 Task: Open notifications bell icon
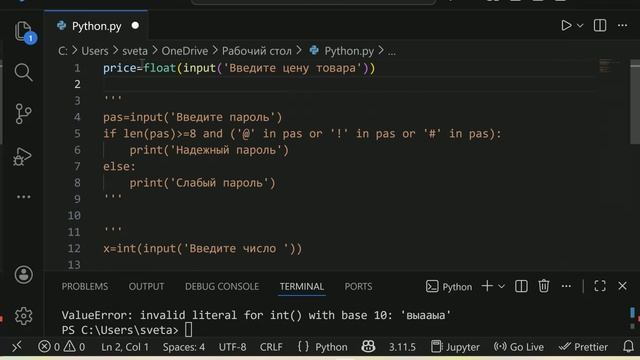pos(629,347)
